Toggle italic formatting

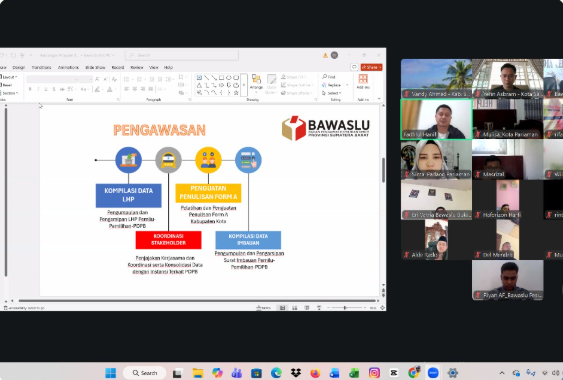pos(38,89)
